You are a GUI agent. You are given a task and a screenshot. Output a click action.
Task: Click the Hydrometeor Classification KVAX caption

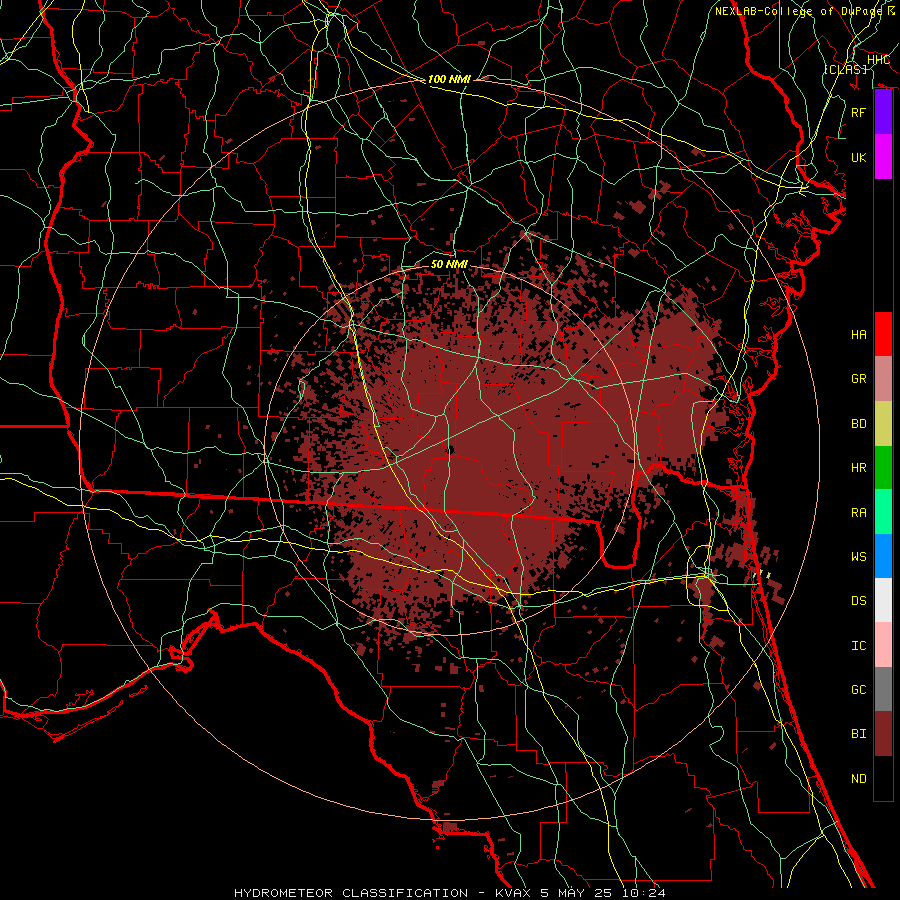449,893
